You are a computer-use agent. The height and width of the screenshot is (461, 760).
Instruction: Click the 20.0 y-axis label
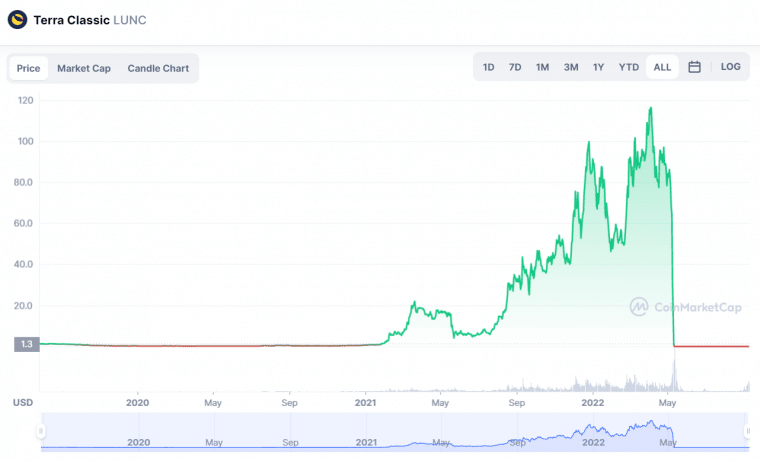coord(23,306)
